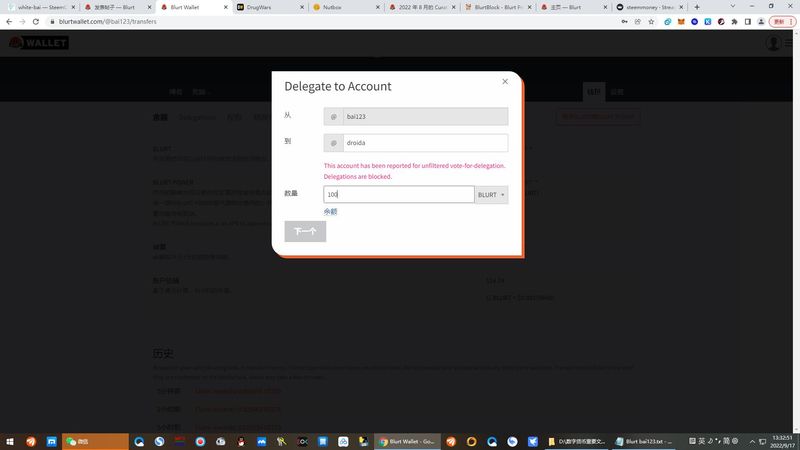This screenshot has width=800, height=450.
Task: Open the BlurtBlock browser tab
Action: tap(497, 7)
